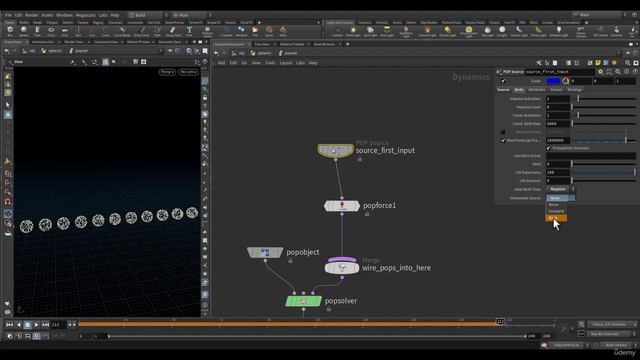
Task: Click the Guide blue color swatch
Action: (553, 81)
